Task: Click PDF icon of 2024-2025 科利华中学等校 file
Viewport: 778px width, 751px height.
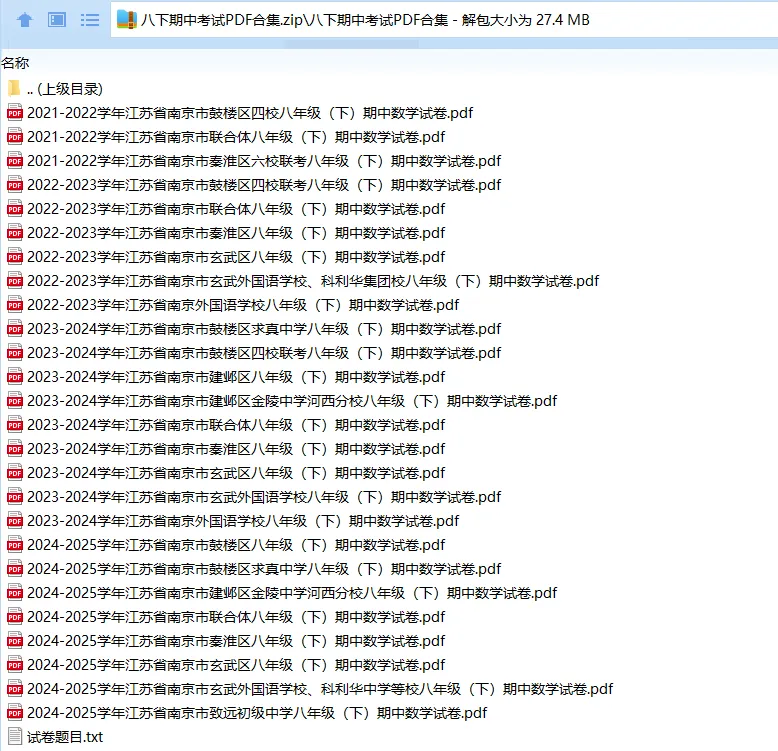Action: (15, 688)
